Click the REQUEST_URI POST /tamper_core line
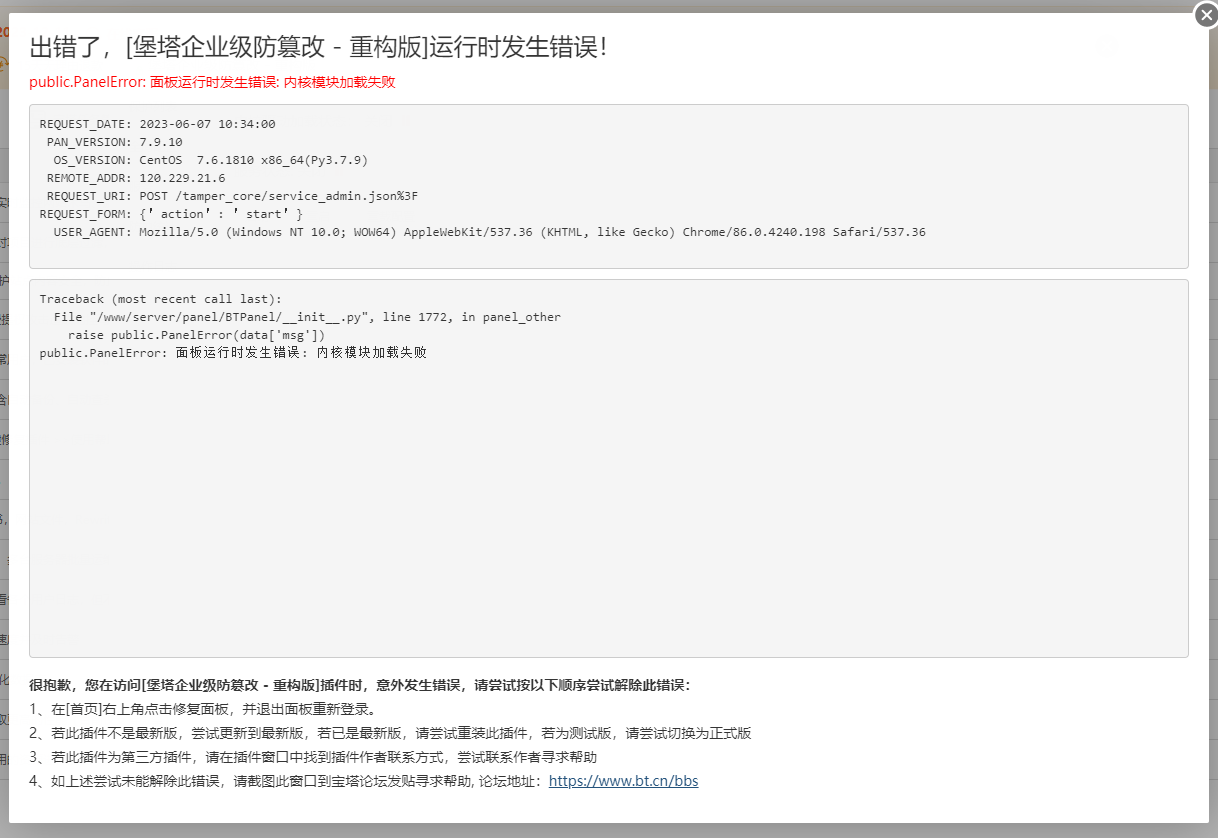Screen dimensions: 1218x838 click(x=232, y=196)
